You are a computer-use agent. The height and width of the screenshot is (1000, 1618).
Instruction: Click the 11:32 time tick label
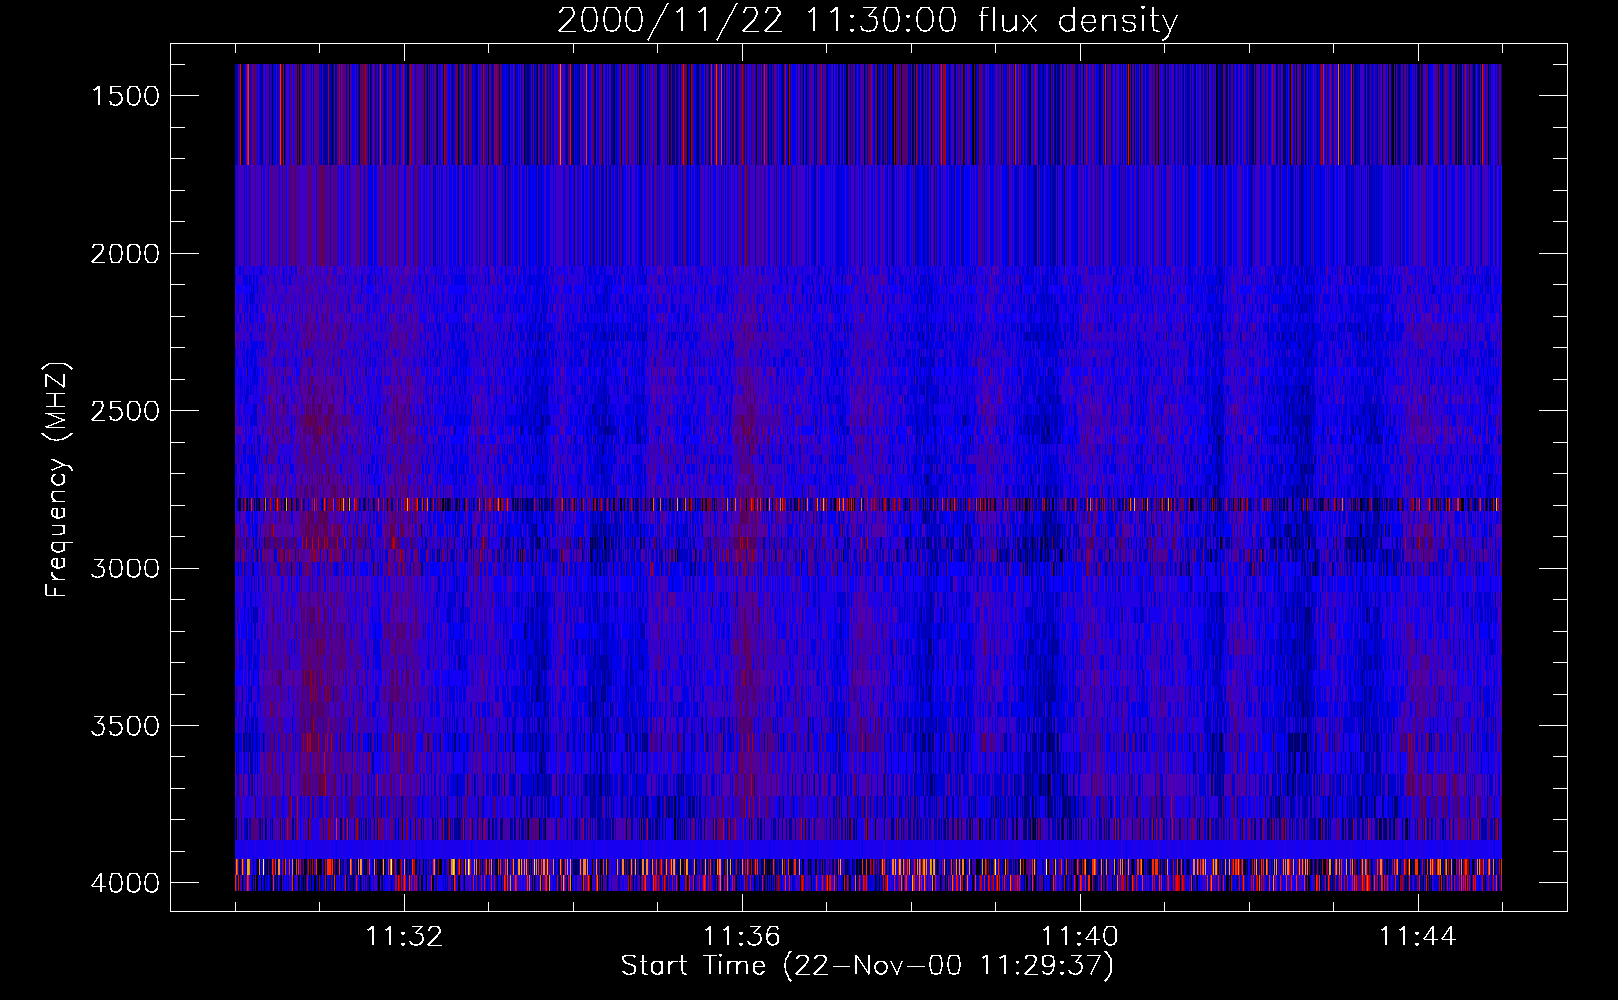404,937
